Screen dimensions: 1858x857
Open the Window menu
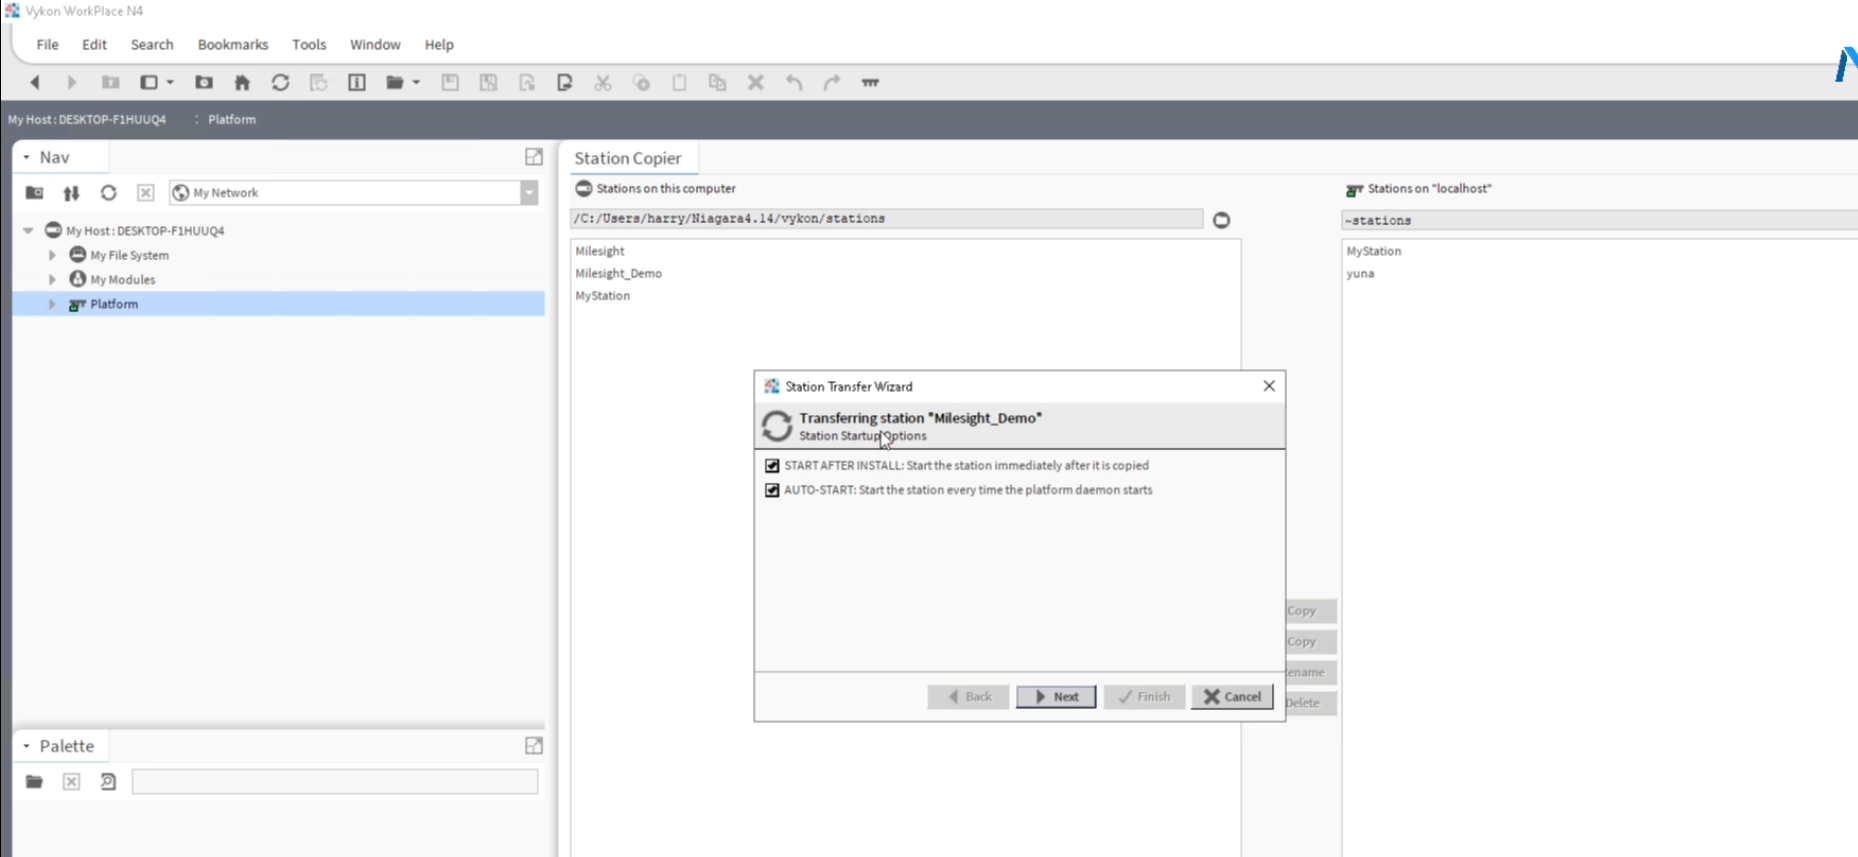375,45
